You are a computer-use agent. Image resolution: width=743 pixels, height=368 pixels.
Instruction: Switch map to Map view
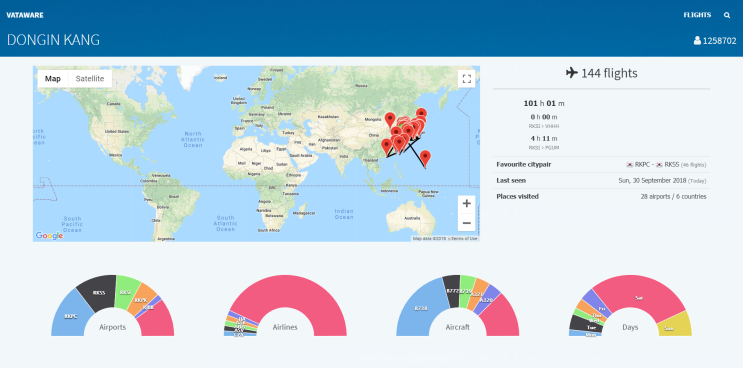coord(53,79)
